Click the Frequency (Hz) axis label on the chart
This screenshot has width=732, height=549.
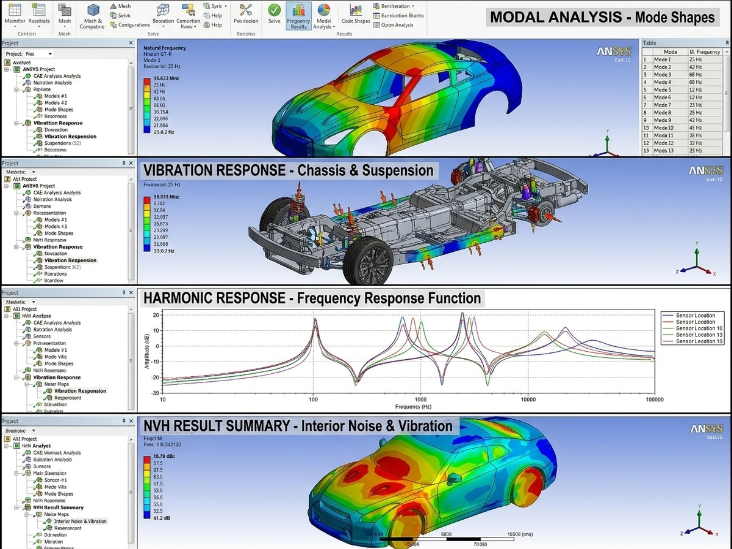[413, 407]
